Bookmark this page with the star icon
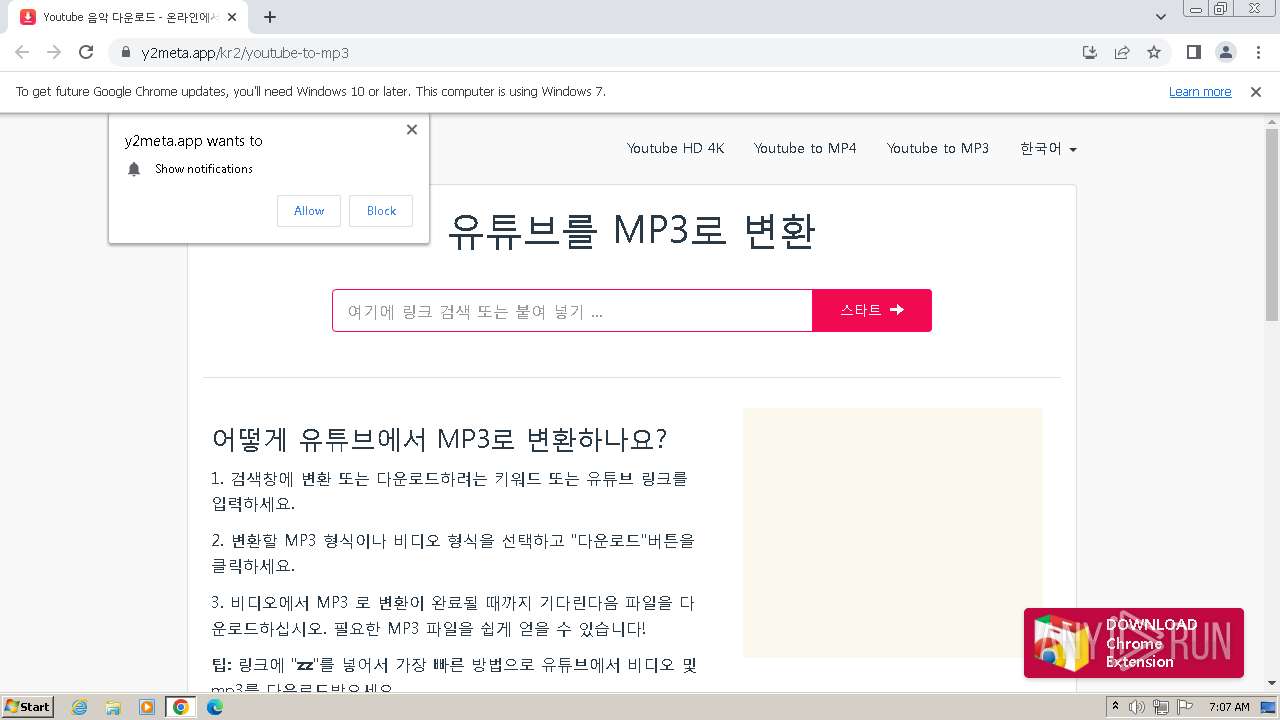This screenshot has height=720, width=1280. click(1154, 52)
